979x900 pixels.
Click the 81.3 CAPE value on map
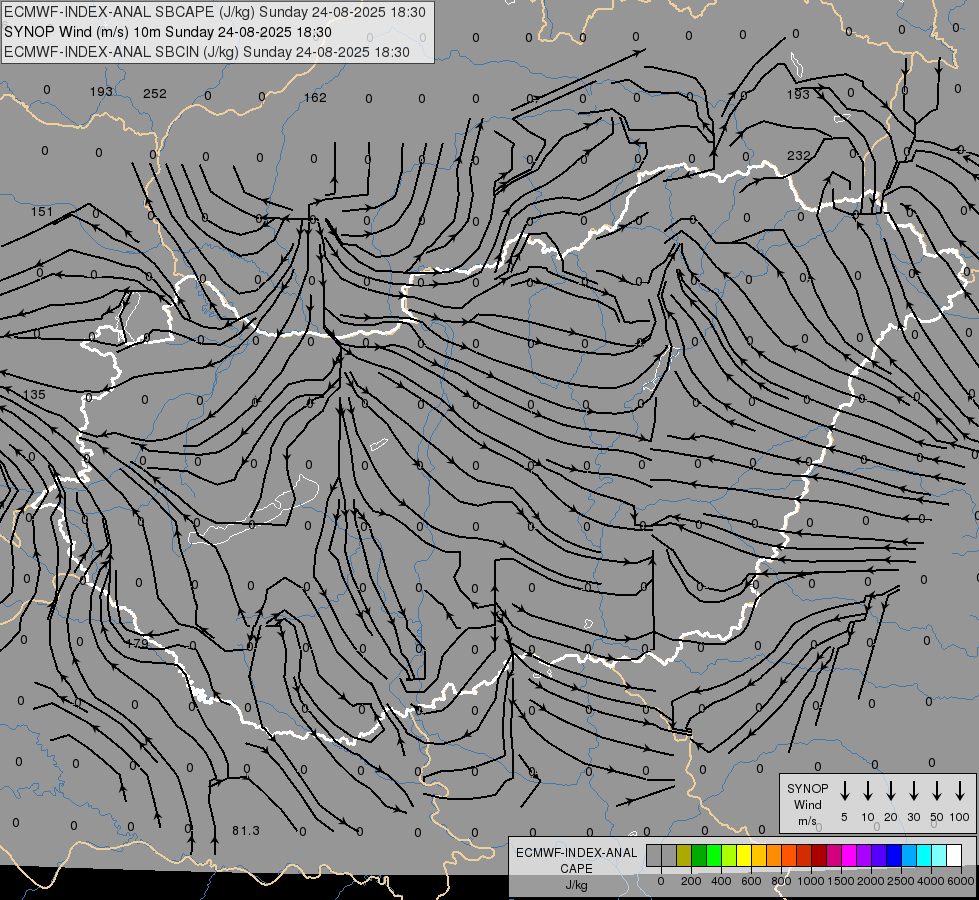click(245, 831)
